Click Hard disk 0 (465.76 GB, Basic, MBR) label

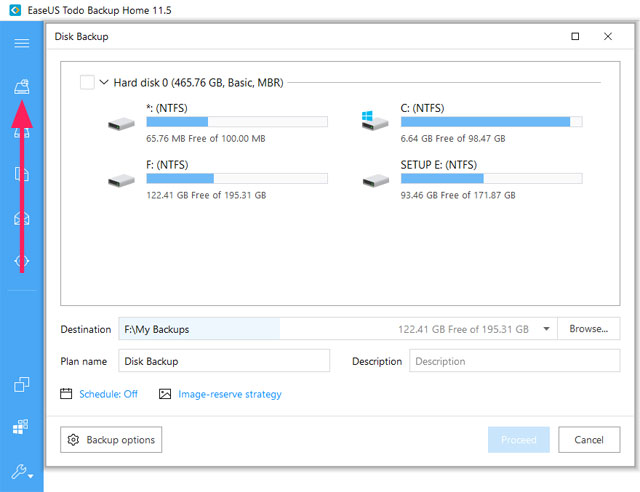[198, 82]
